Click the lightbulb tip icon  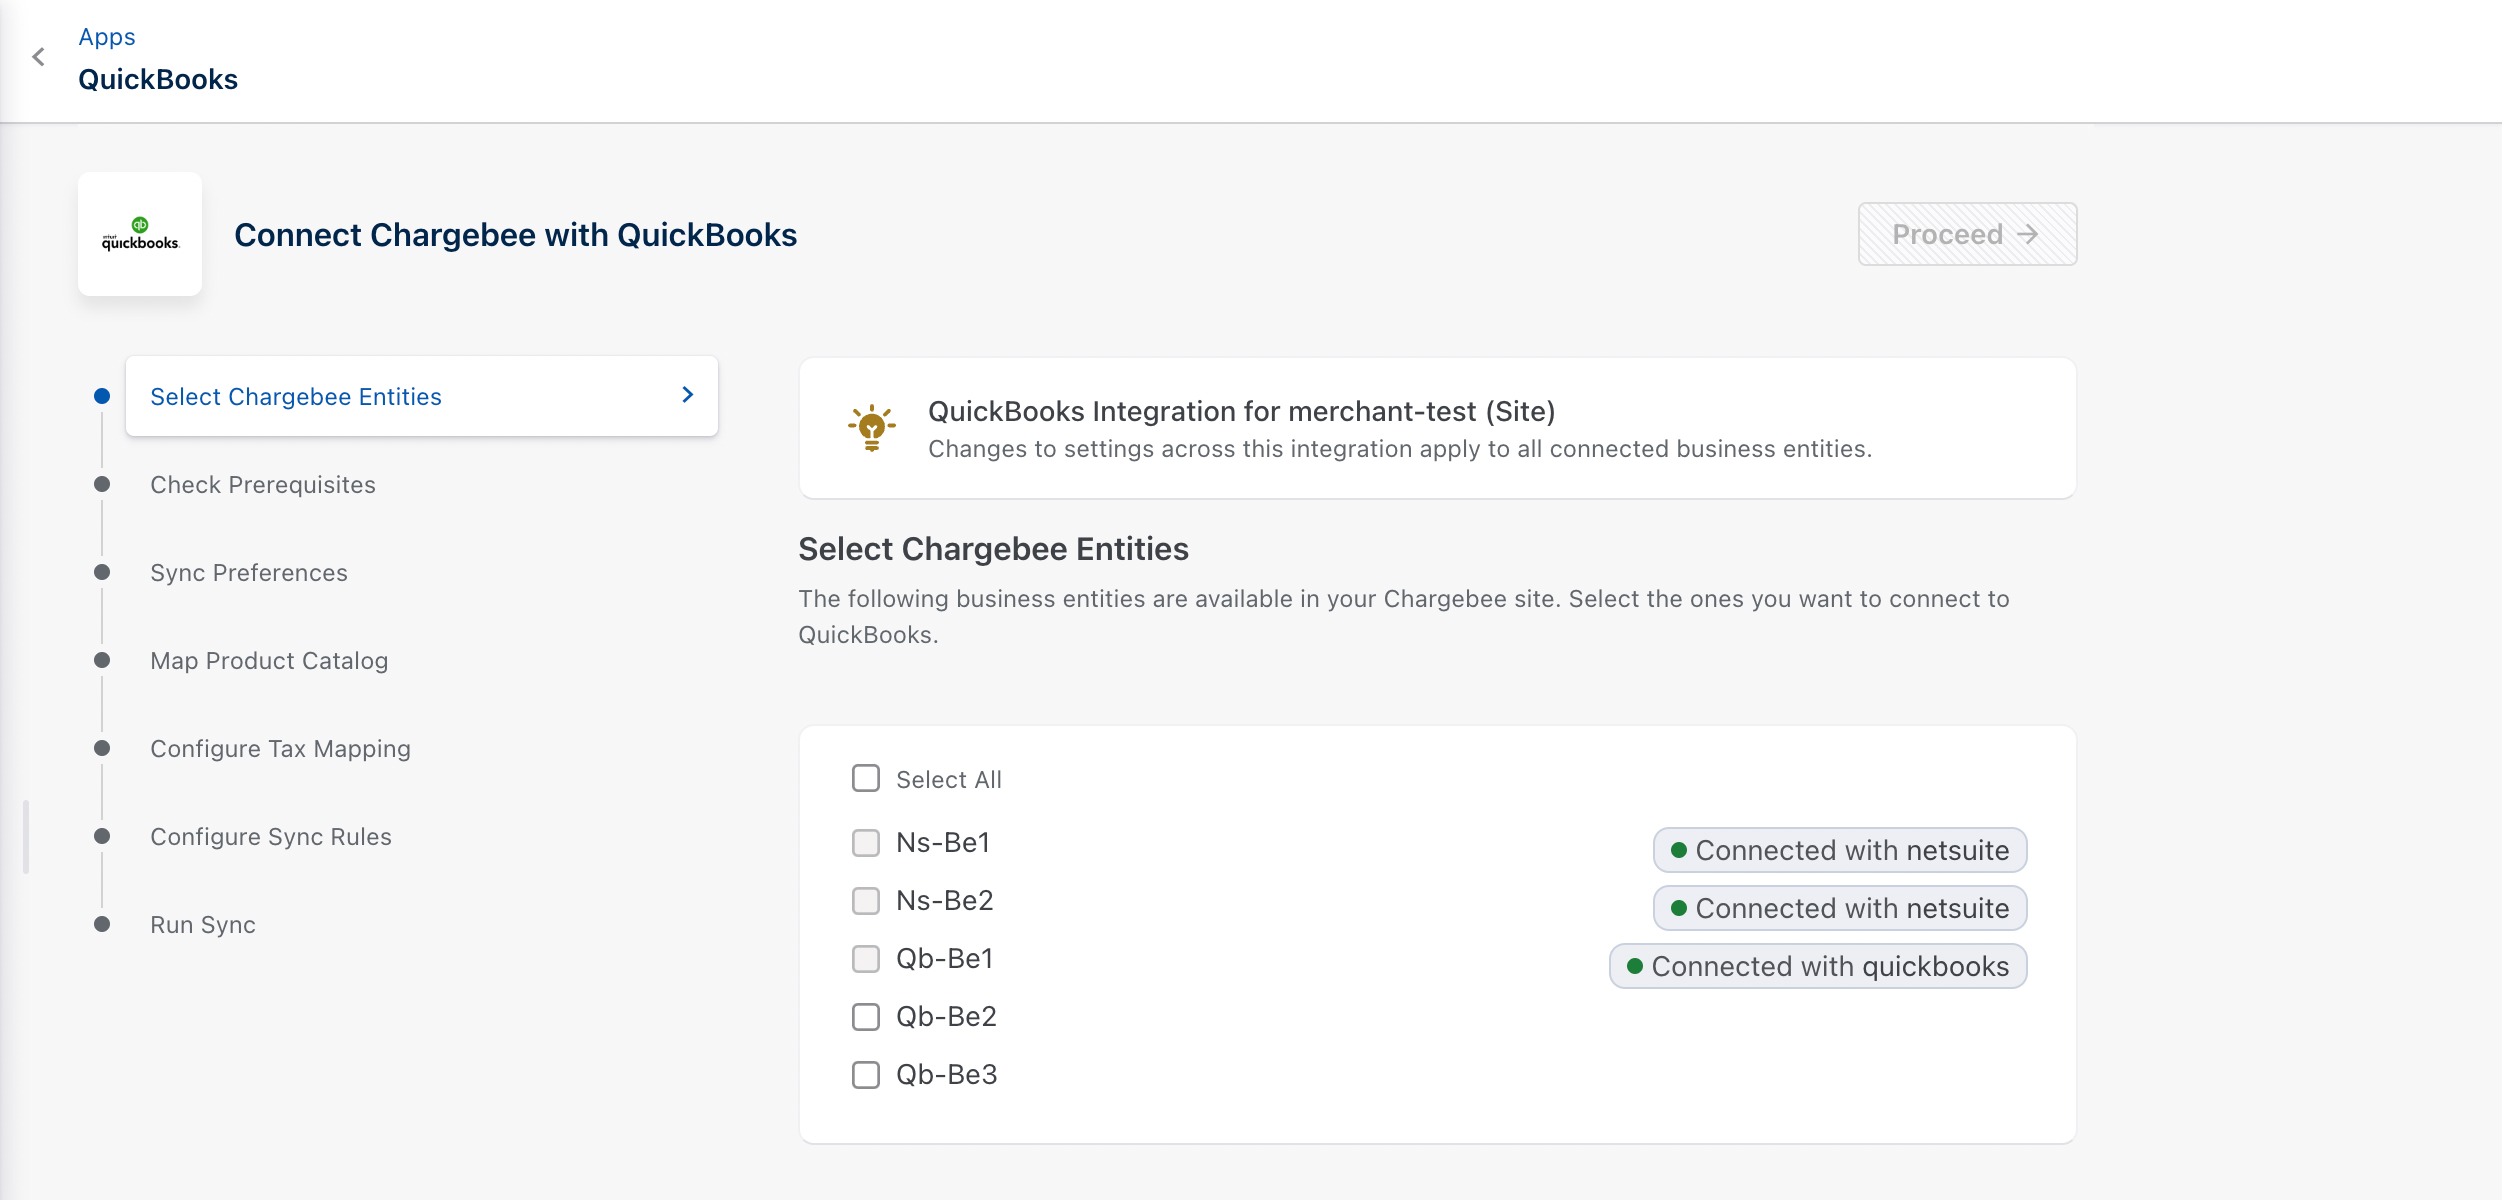coord(871,428)
